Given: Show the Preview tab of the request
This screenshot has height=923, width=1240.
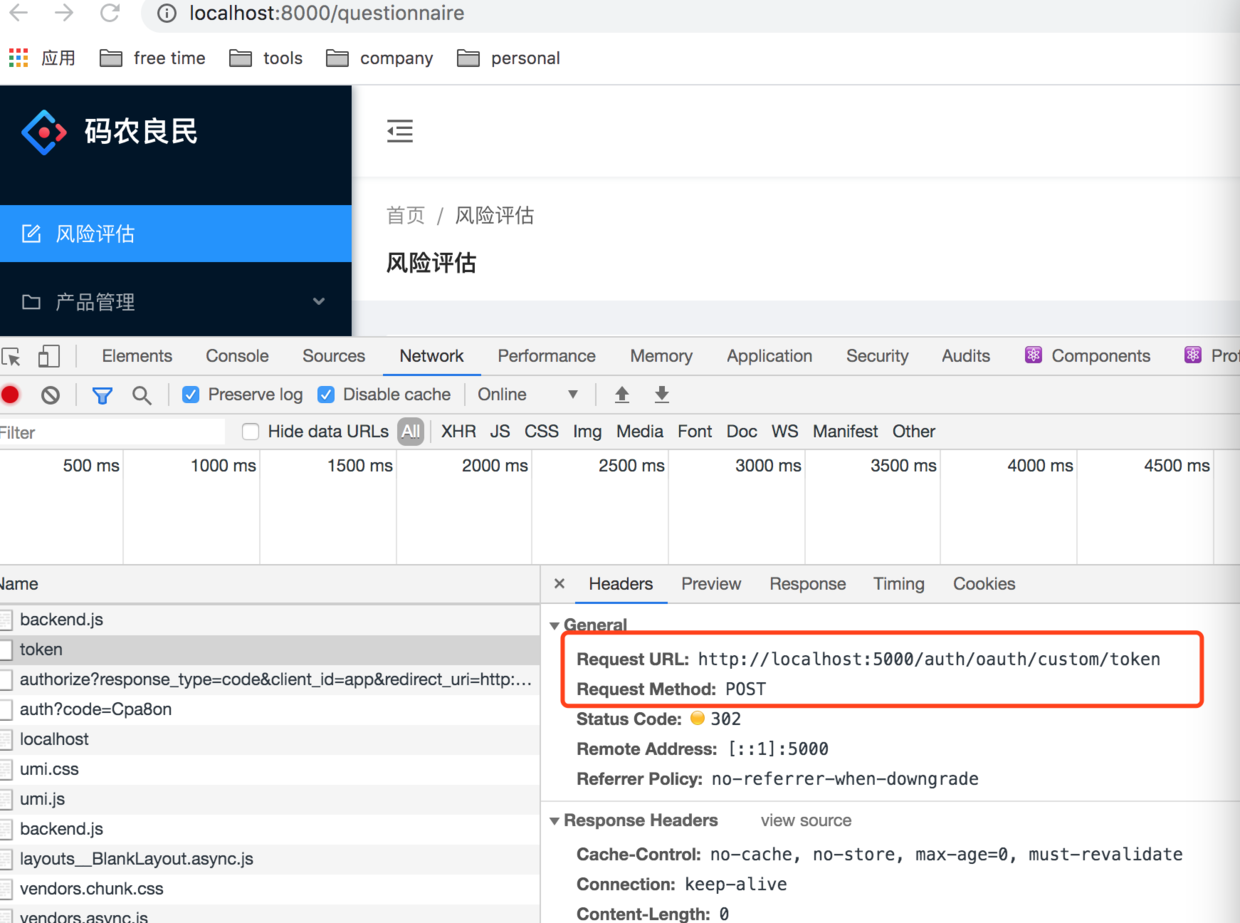Looking at the screenshot, I should 711,584.
